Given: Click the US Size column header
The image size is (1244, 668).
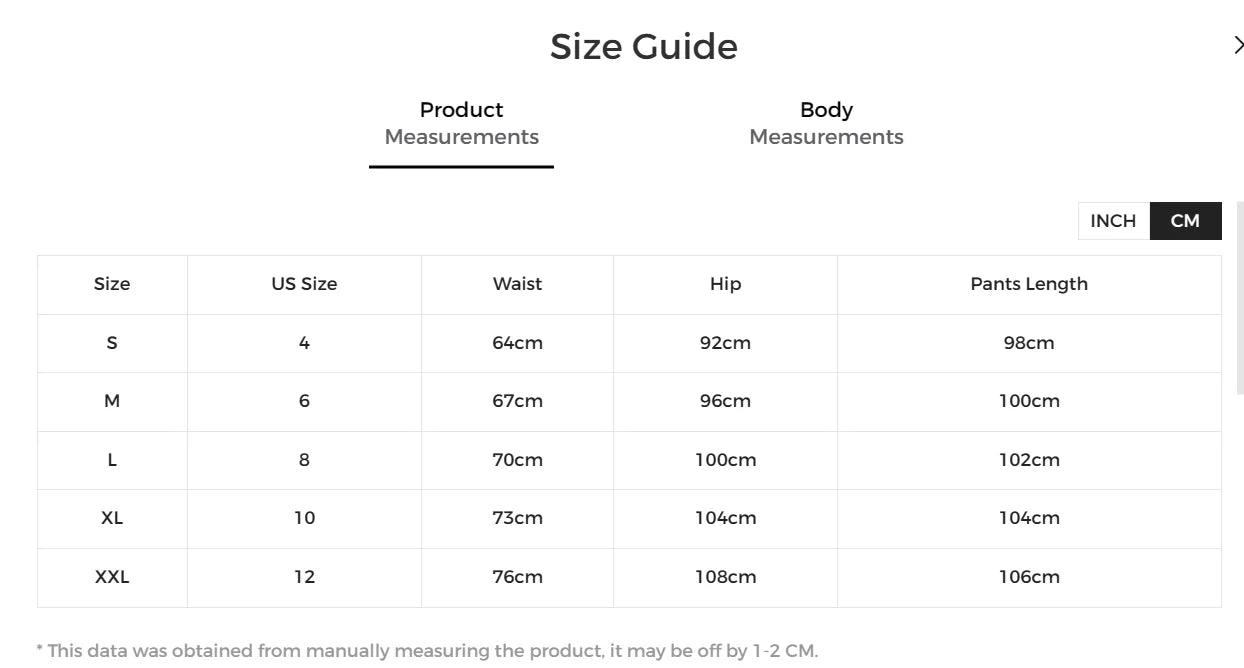Looking at the screenshot, I should (304, 284).
